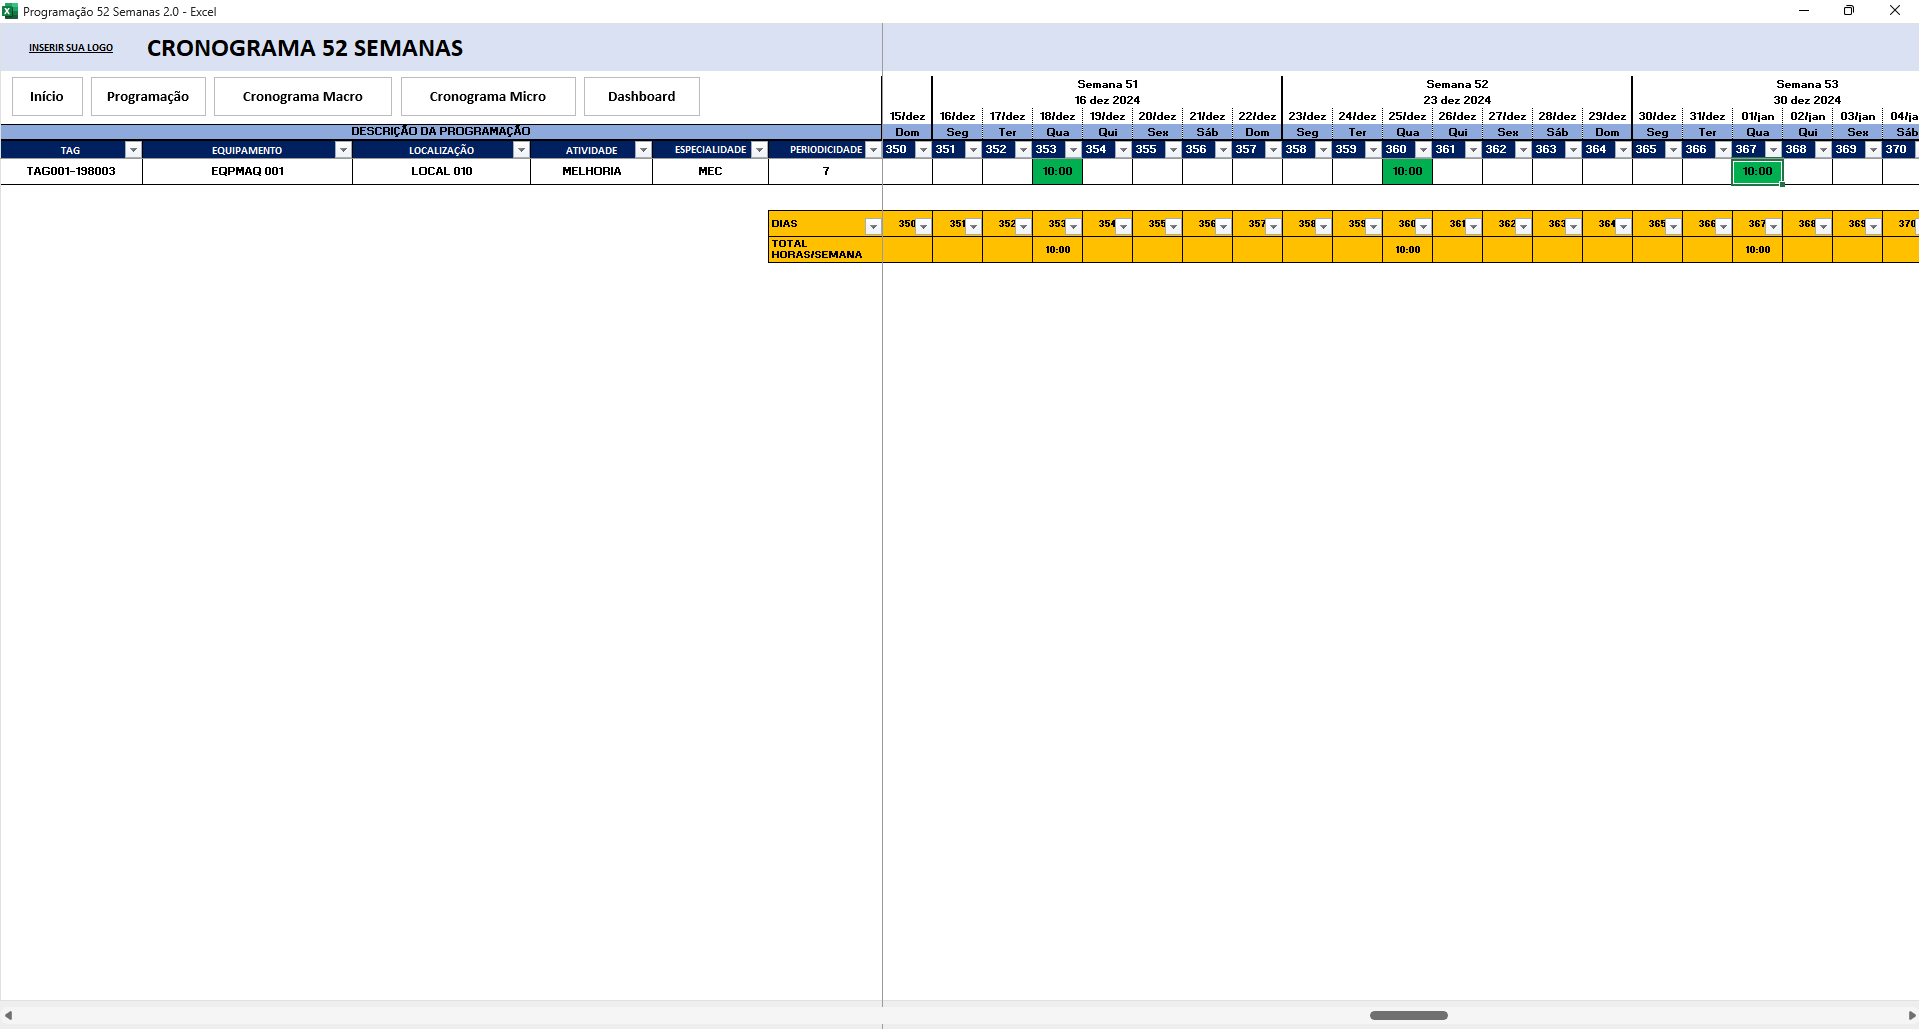Click the ATIVIDADE filter arrow

pyautogui.click(x=643, y=150)
